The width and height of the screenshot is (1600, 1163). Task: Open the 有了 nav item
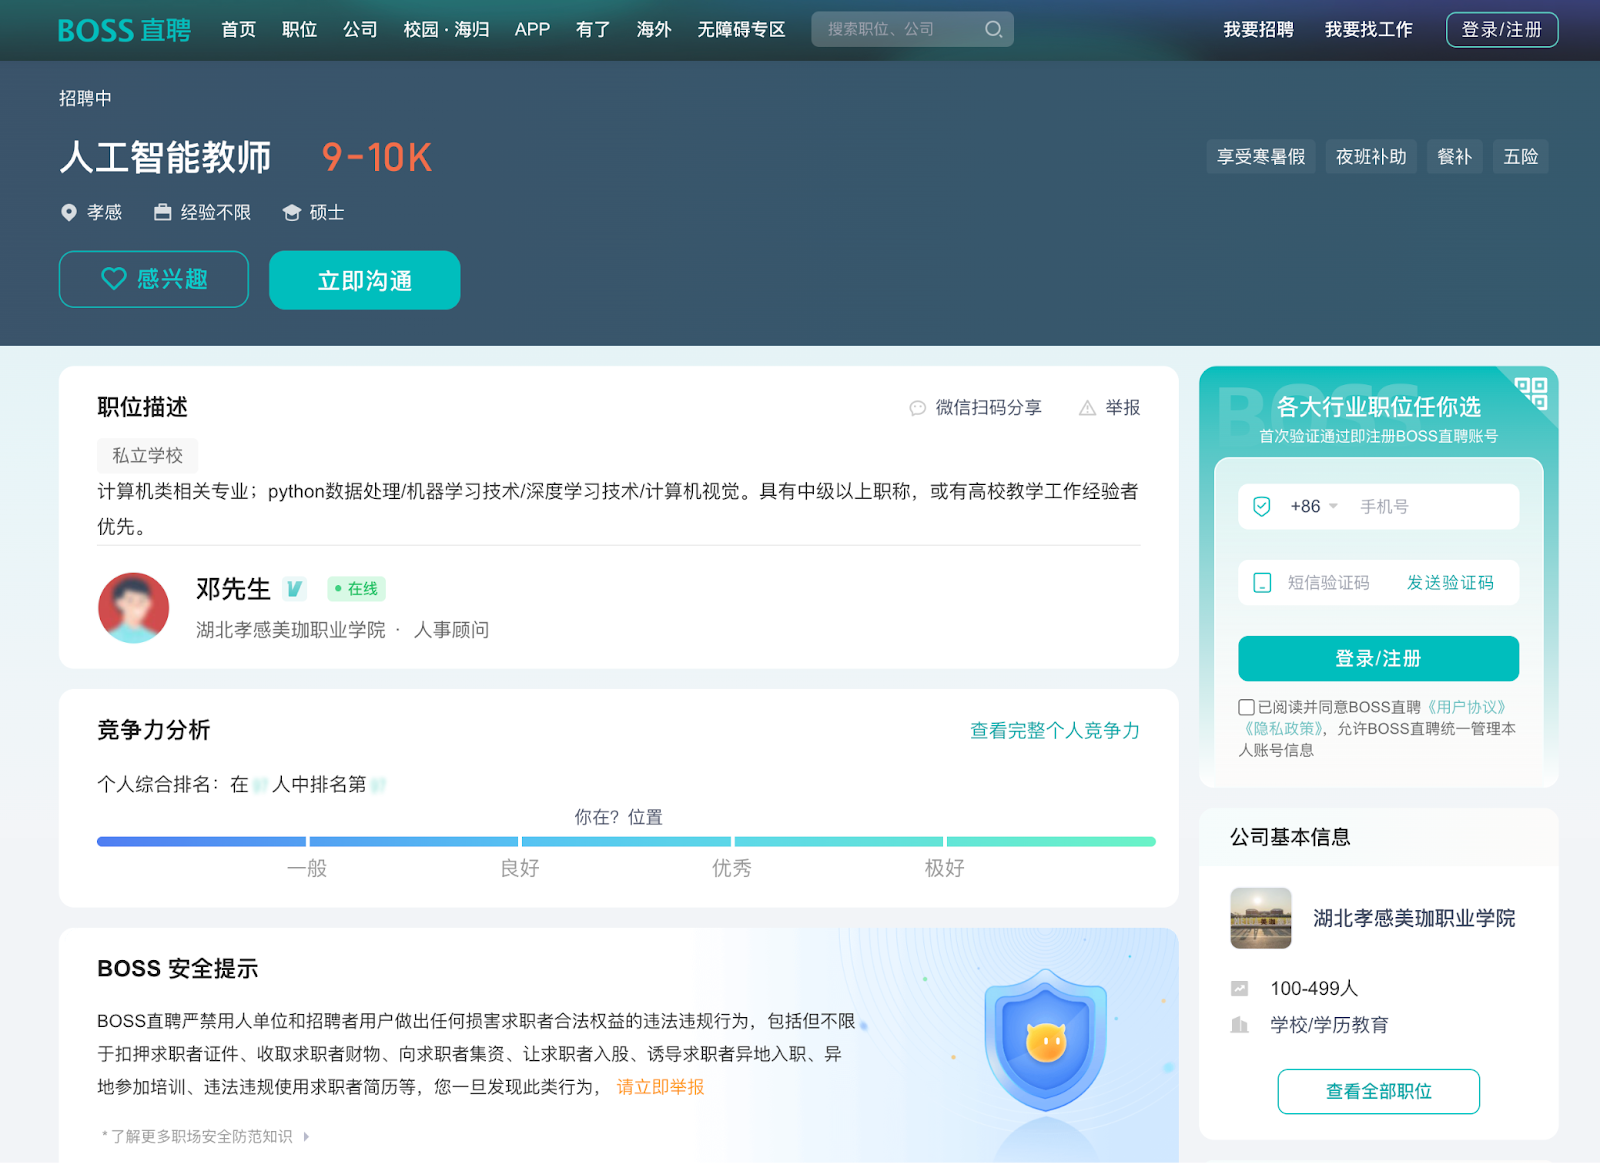[x=593, y=29]
